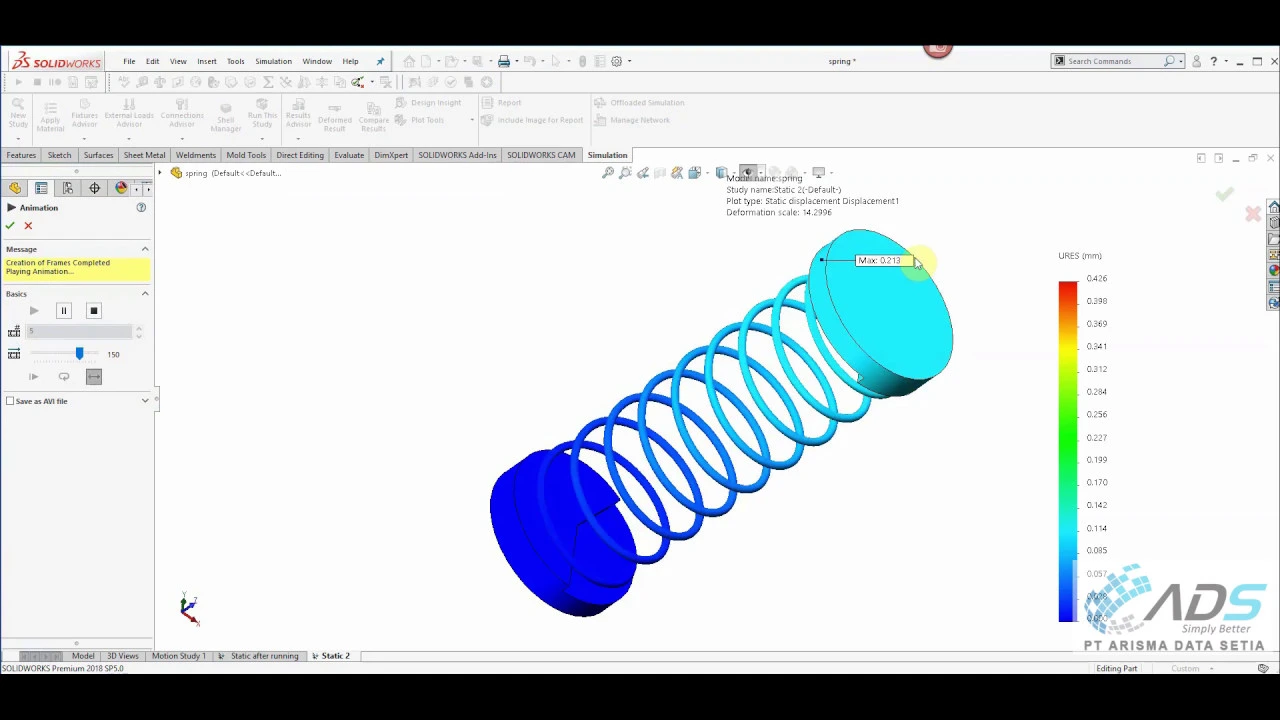The width and height of the screenshot is (1280, 720).
Task: Open the user Login icon
Action: click(1196, 61)
